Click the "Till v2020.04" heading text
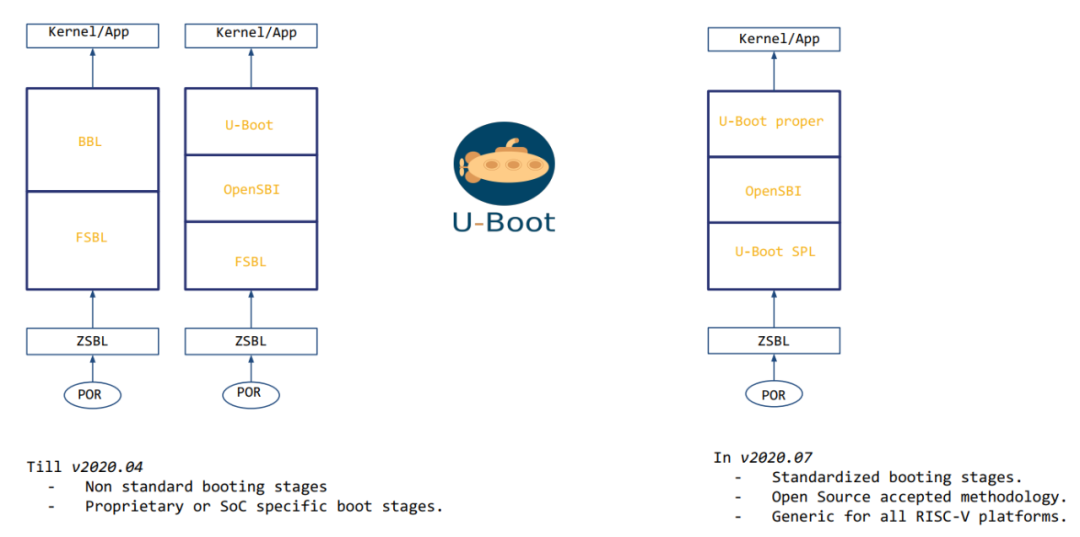The image size is (1080, 537). (x=84, y=467)
